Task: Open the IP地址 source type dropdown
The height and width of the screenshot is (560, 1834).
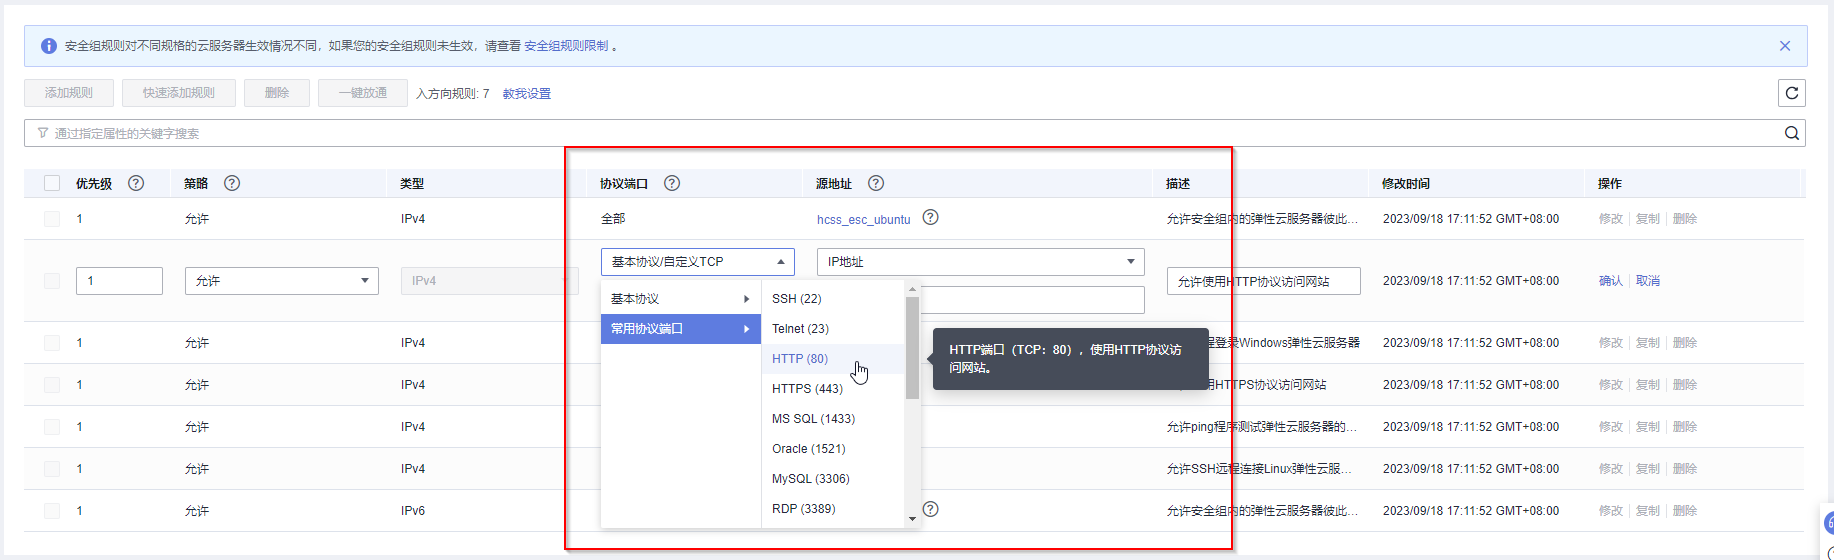Action: coord(981,262)
